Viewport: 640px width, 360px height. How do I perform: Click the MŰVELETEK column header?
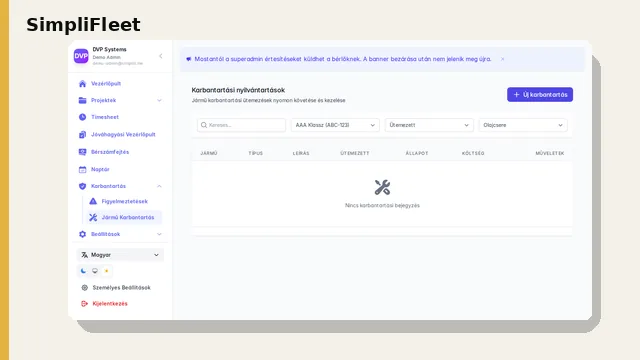[x=550, y=153]
